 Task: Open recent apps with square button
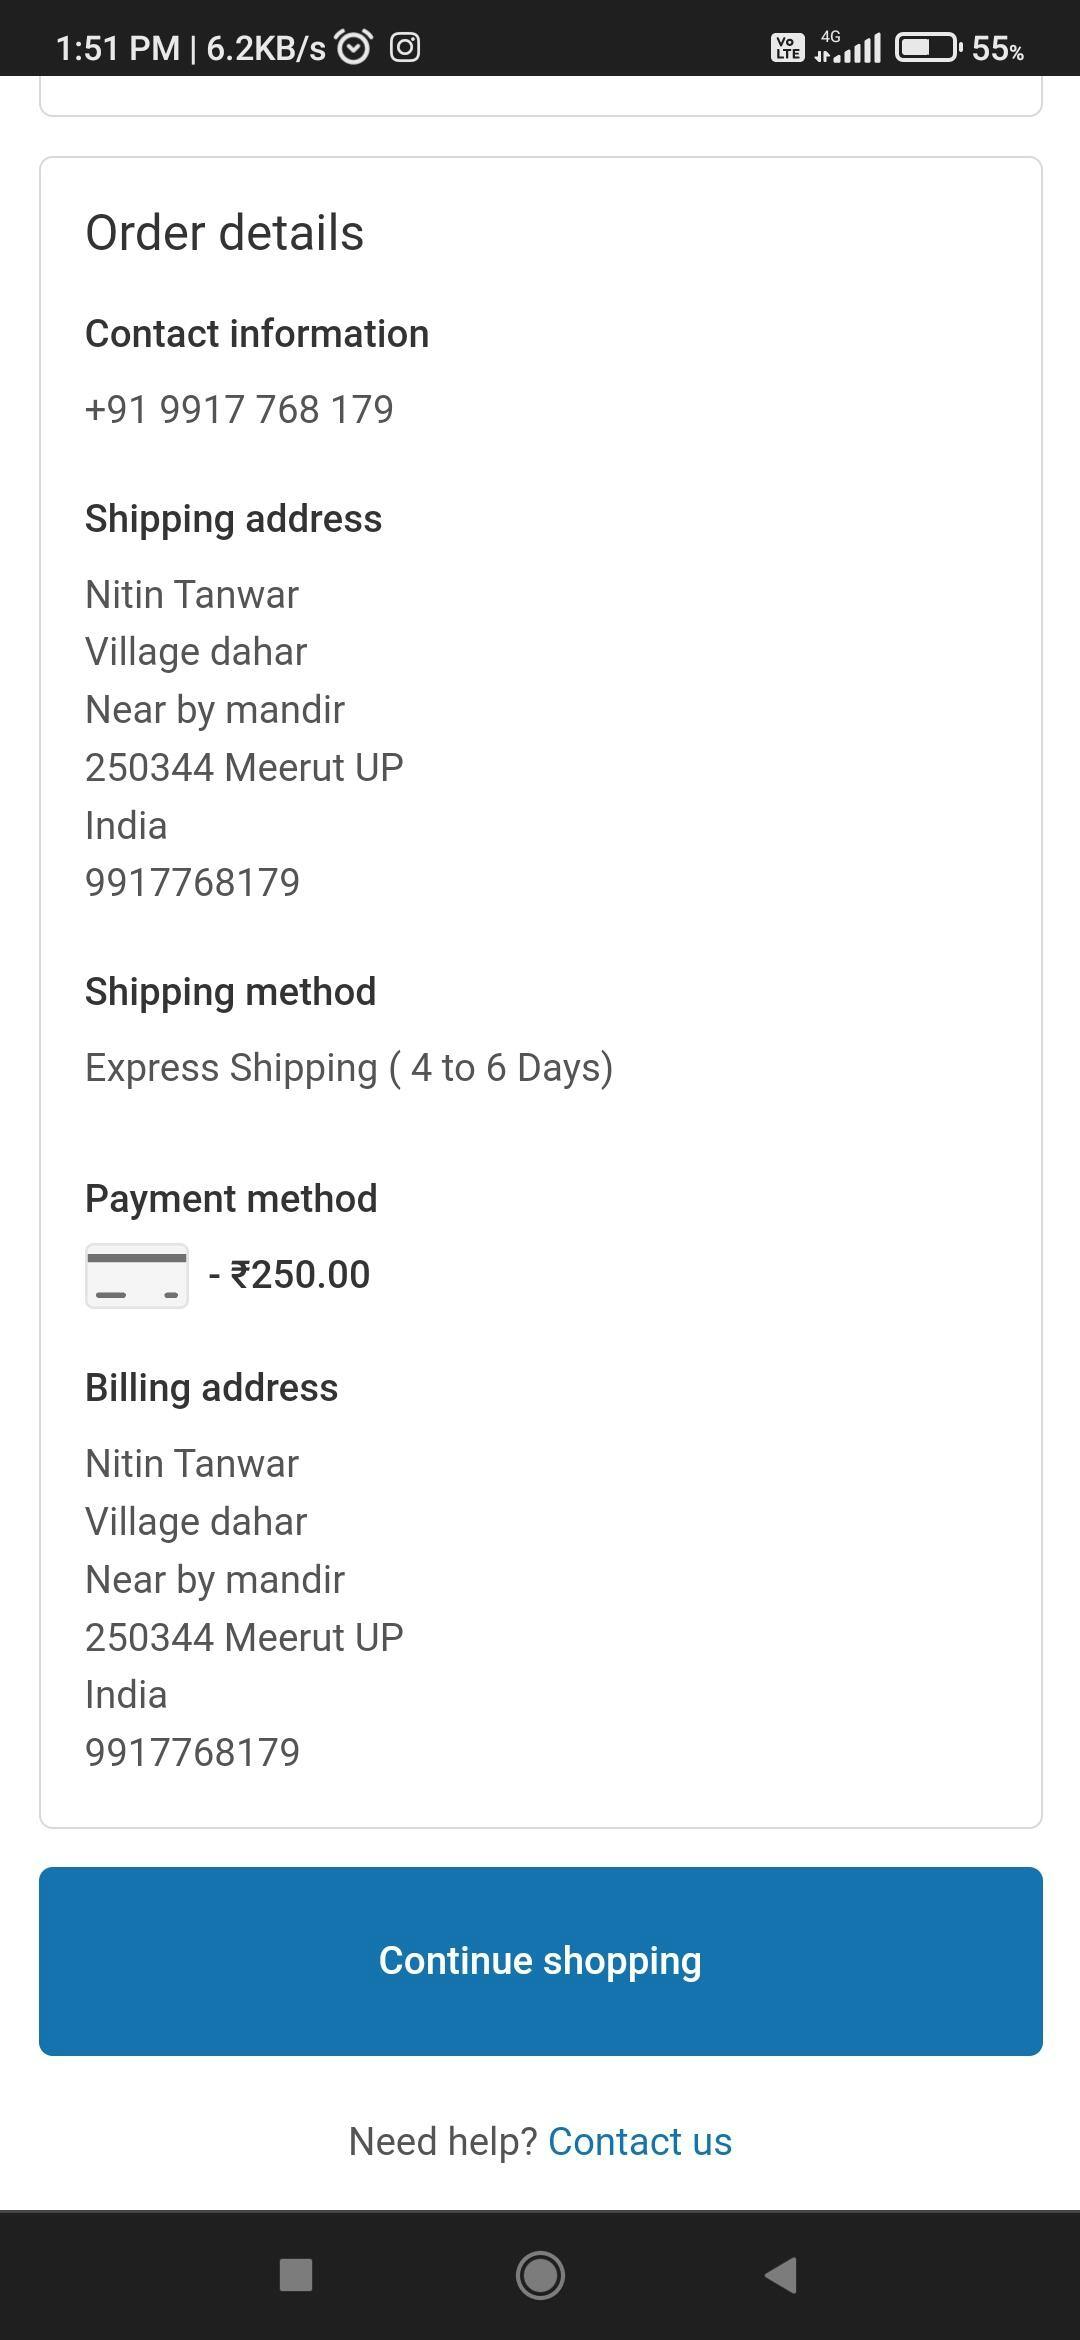click(x=296, y=2275)
